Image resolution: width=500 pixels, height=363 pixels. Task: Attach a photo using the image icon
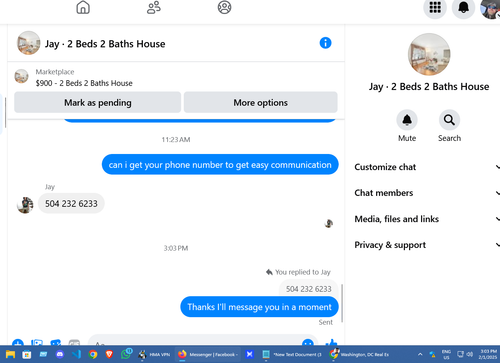click(37, 343)
